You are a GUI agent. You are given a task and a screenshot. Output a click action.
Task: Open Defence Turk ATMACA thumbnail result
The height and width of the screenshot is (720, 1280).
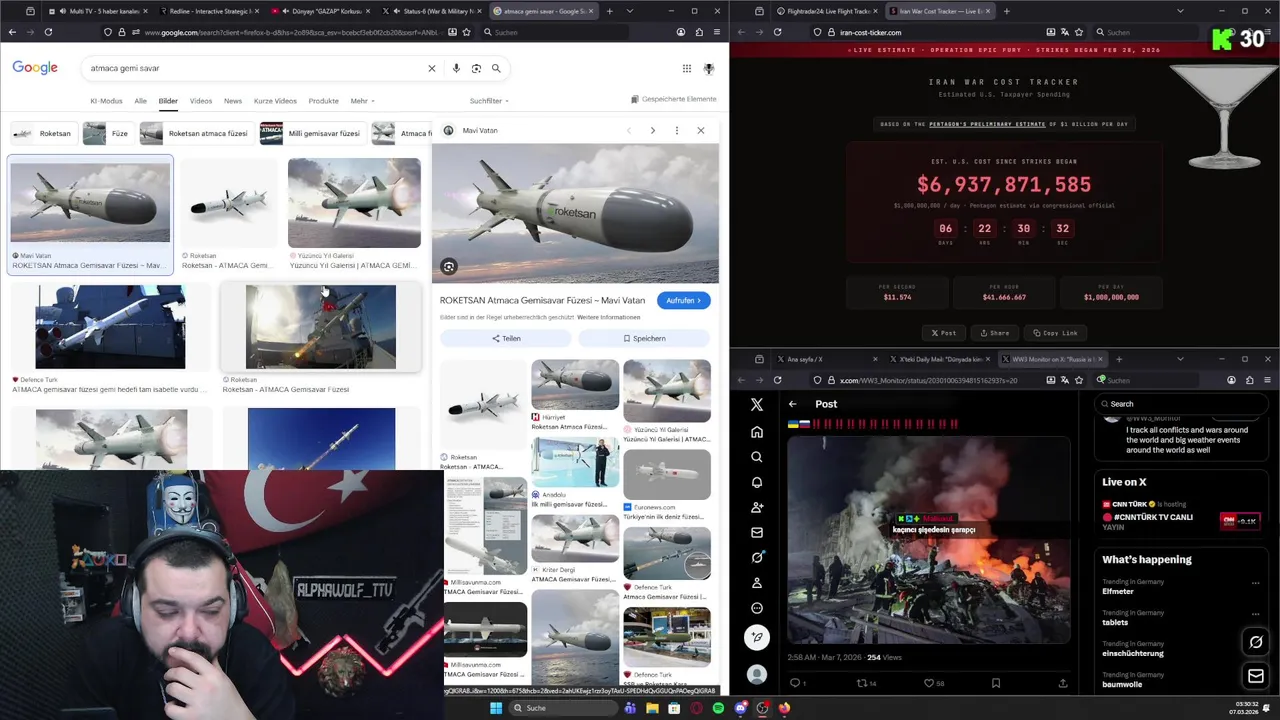[110, 327]
